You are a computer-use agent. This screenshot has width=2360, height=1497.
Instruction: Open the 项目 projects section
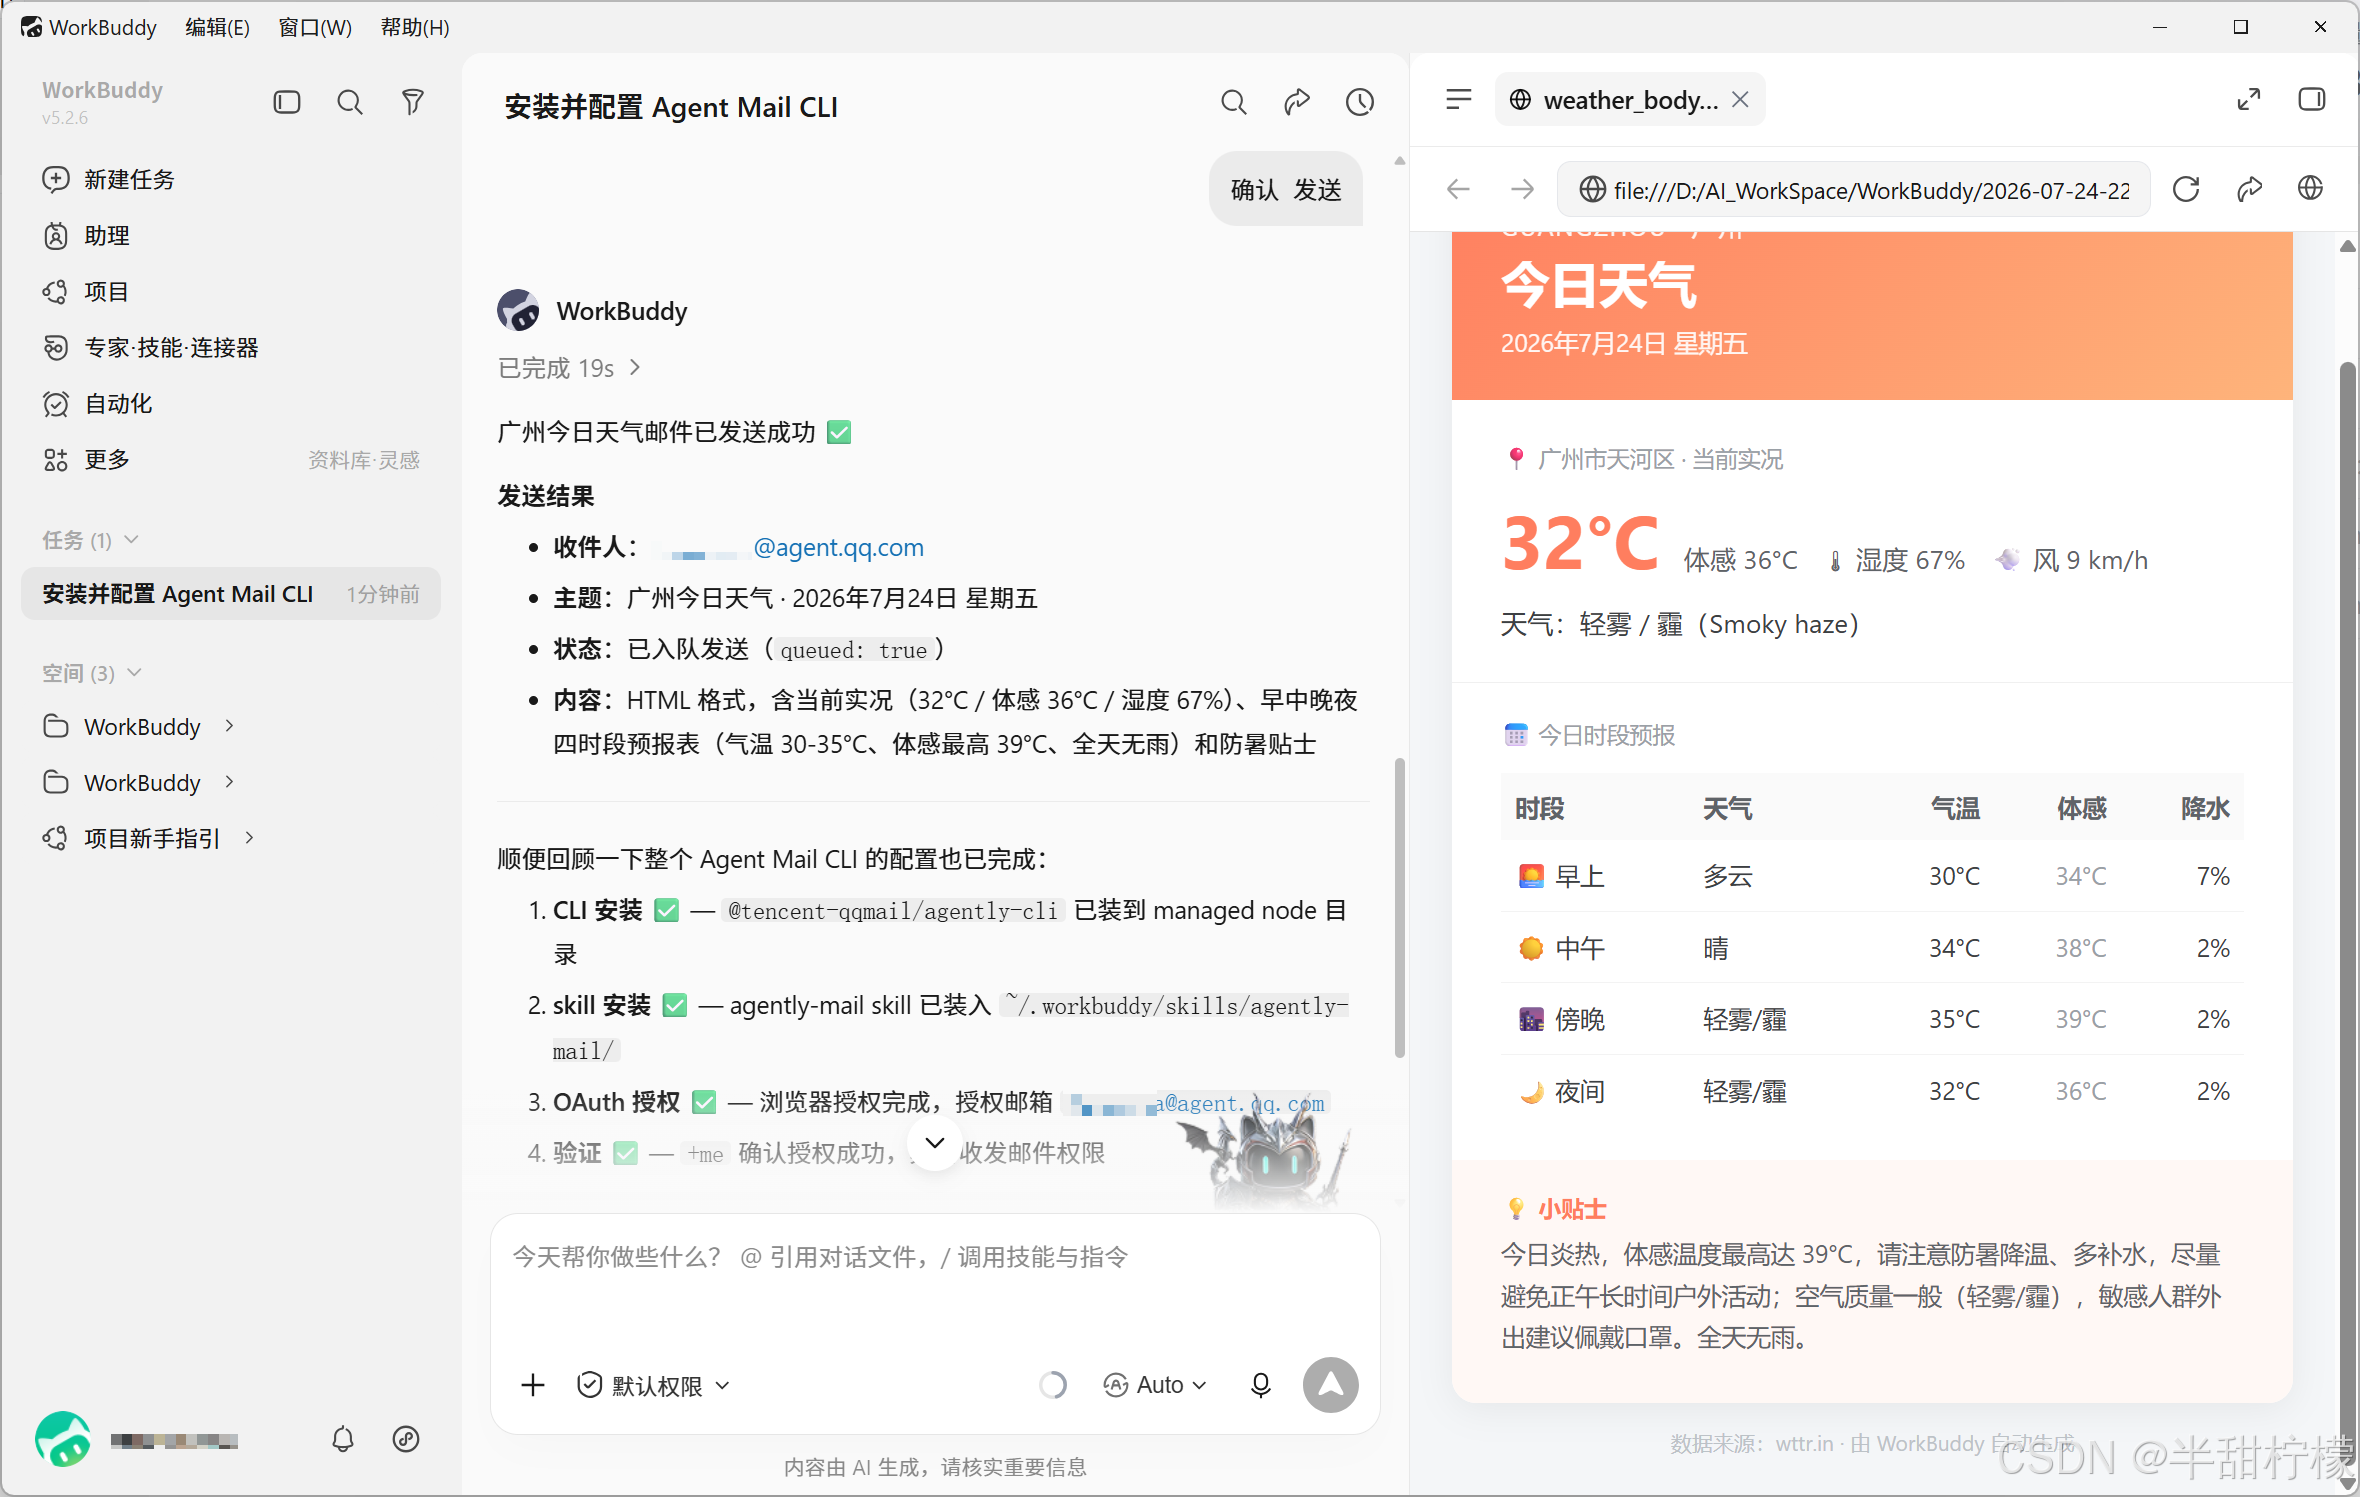(87, 291)
